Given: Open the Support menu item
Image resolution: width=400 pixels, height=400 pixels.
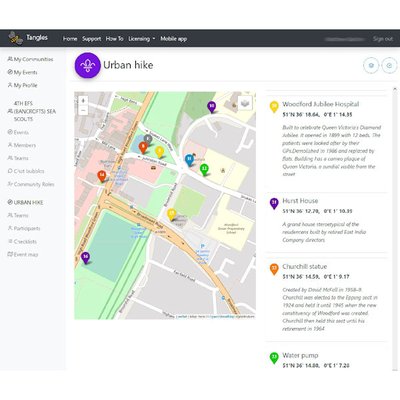Looking at the screenshot, I should [x=92, y=39].
